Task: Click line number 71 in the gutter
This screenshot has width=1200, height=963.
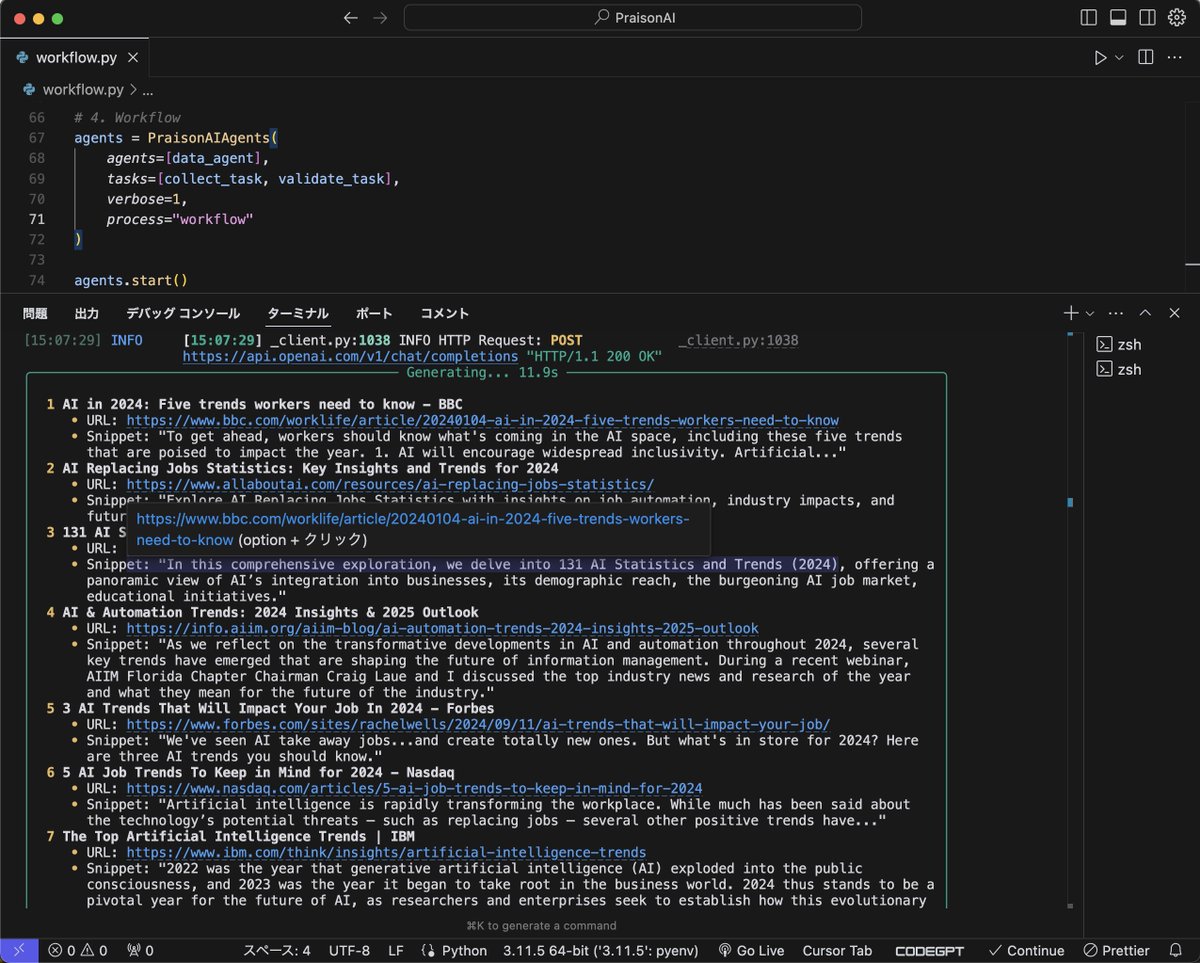Action: coord(36,219)
